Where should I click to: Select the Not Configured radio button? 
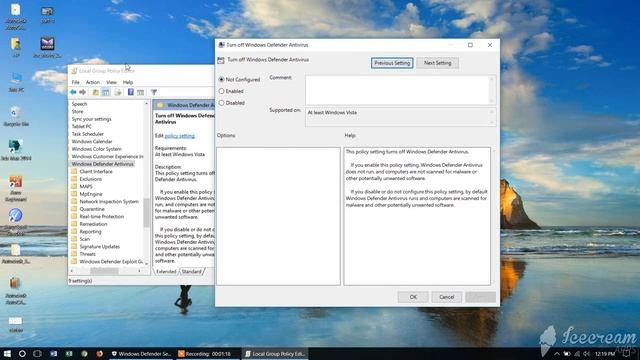pos(222,80)
